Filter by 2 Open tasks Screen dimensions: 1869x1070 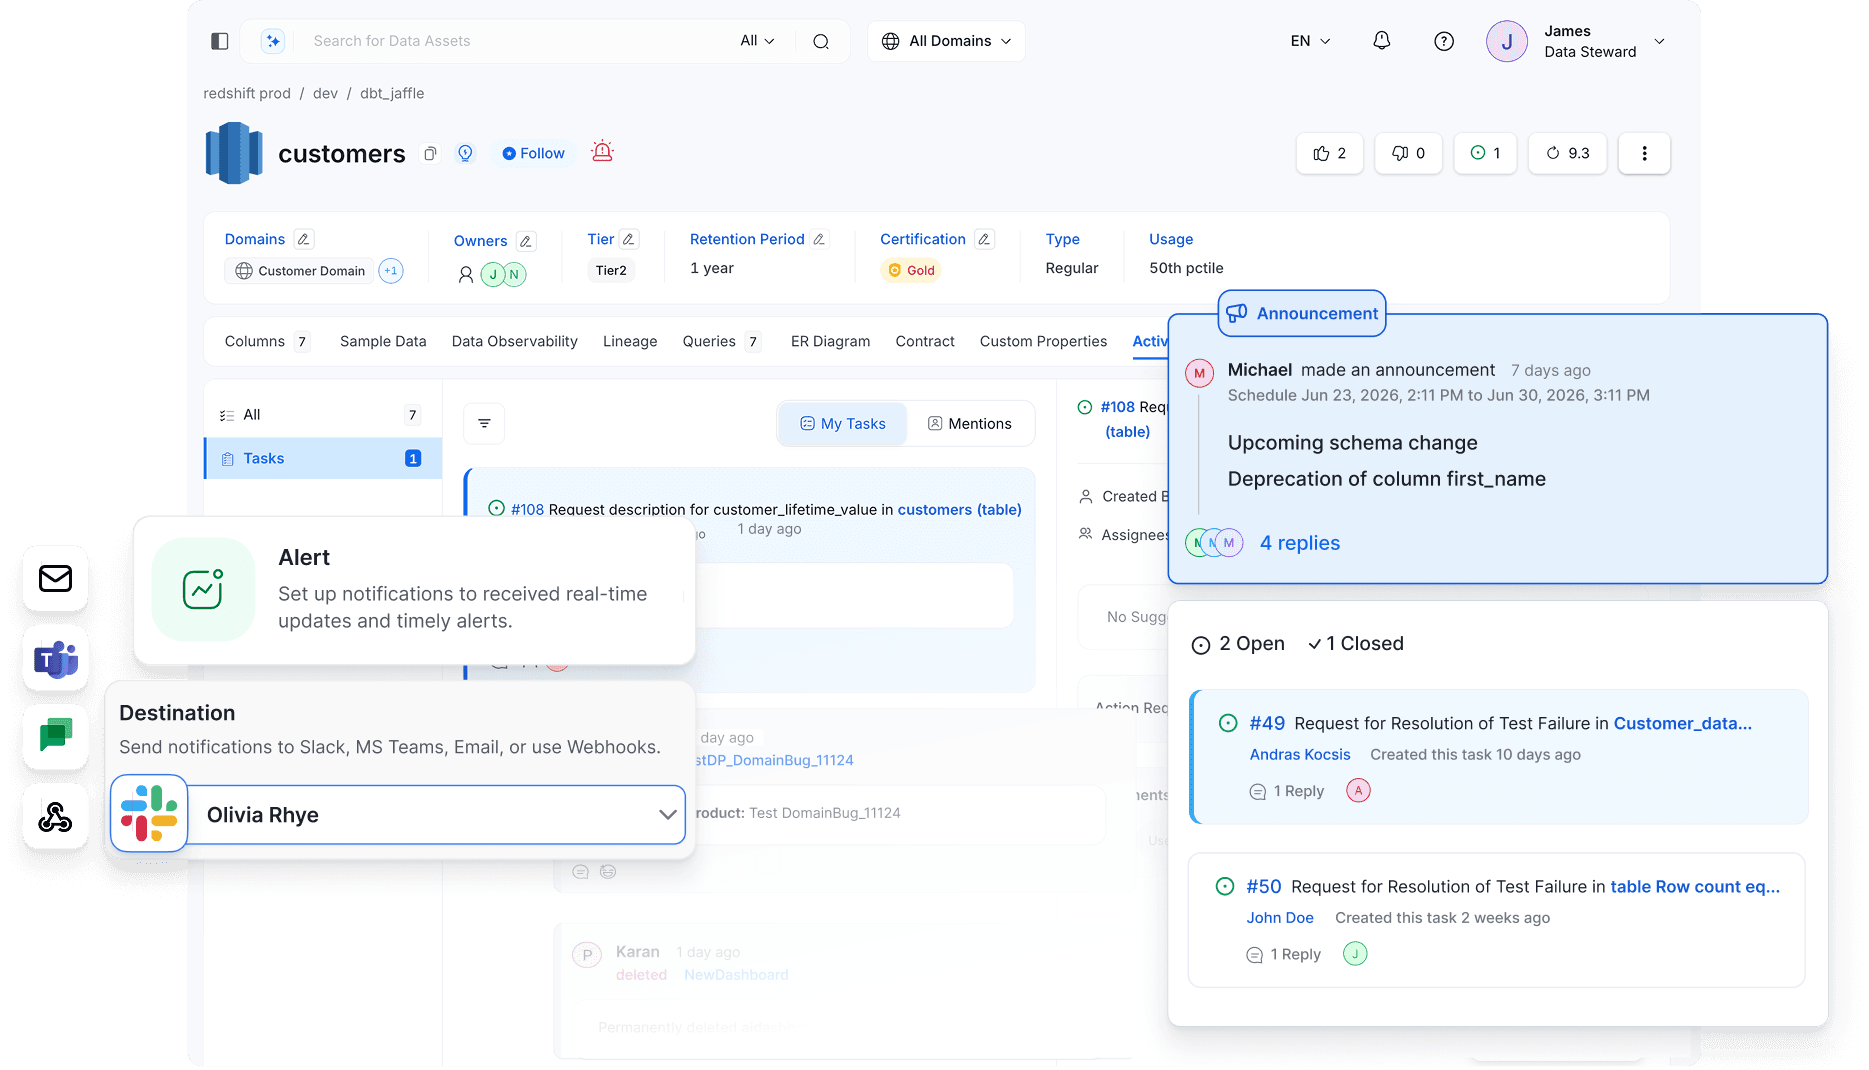pos(1239,644)
